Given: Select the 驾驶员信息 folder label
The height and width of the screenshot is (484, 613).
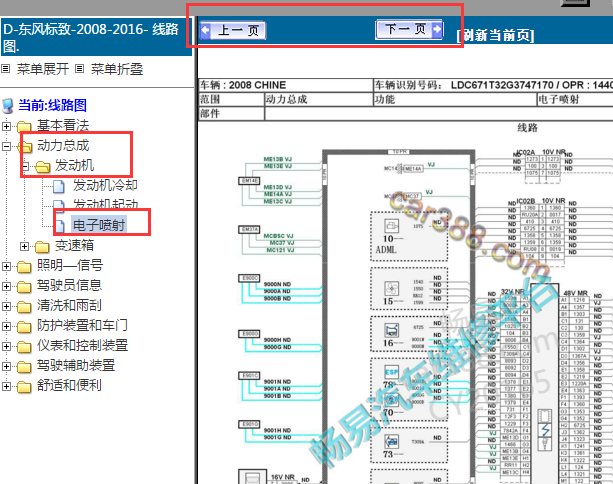Looking at the screenshot, I should click(70, 285).
